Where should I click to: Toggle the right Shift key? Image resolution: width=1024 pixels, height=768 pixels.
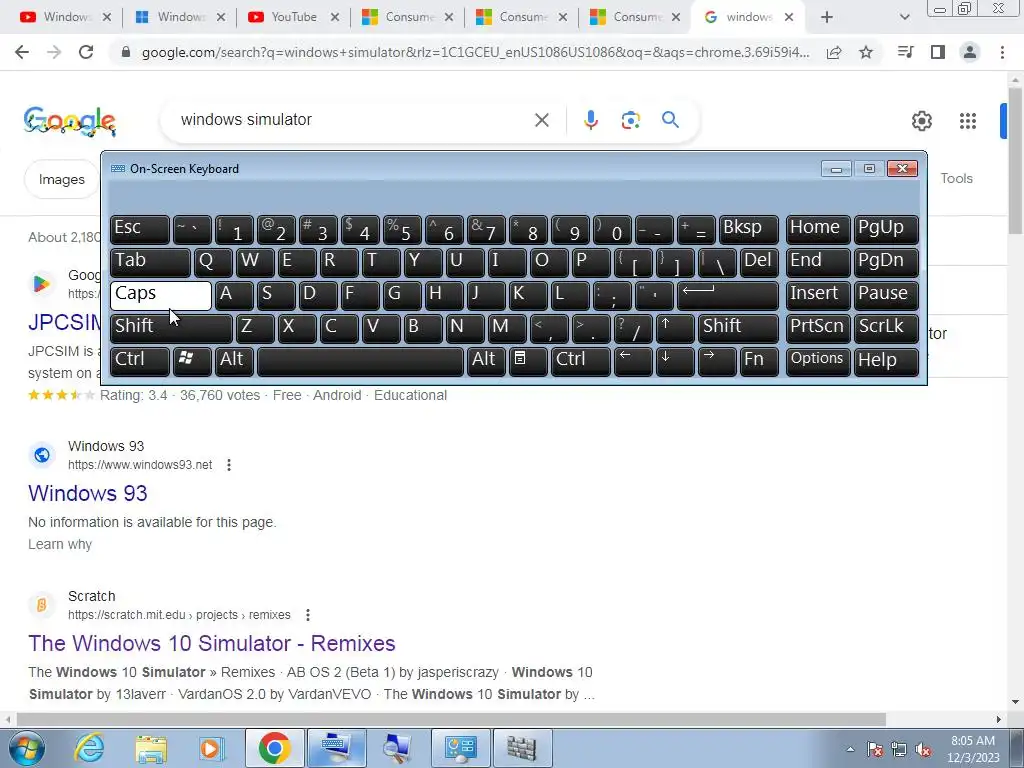click(739, 328)
